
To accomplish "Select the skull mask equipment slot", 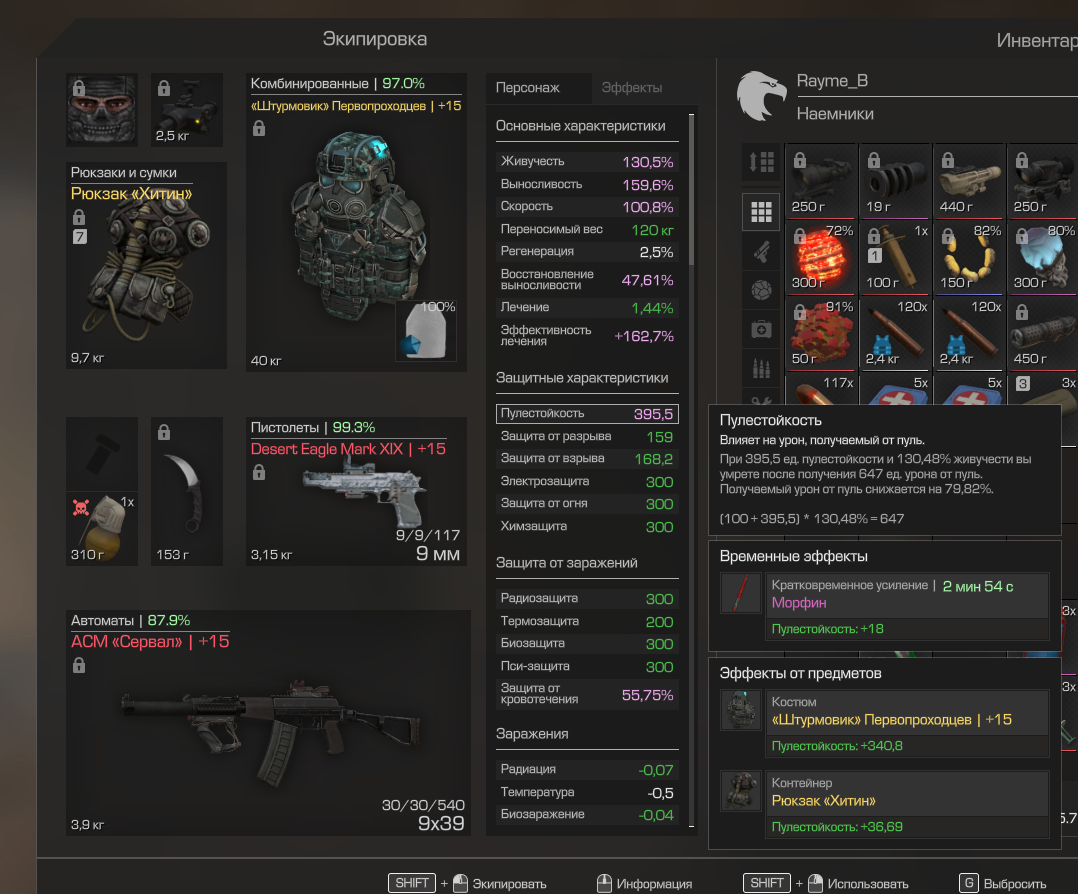I will pos(103,109).
